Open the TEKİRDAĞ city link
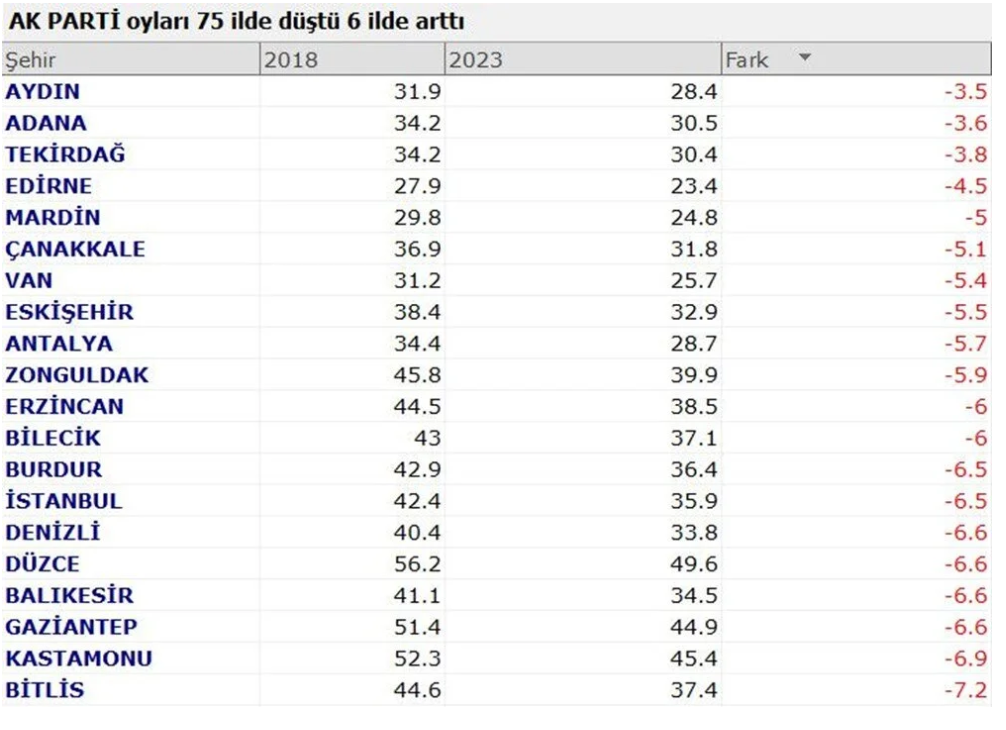The width and height of the screenshot is (1006, 730). click(x=66, y=155)
